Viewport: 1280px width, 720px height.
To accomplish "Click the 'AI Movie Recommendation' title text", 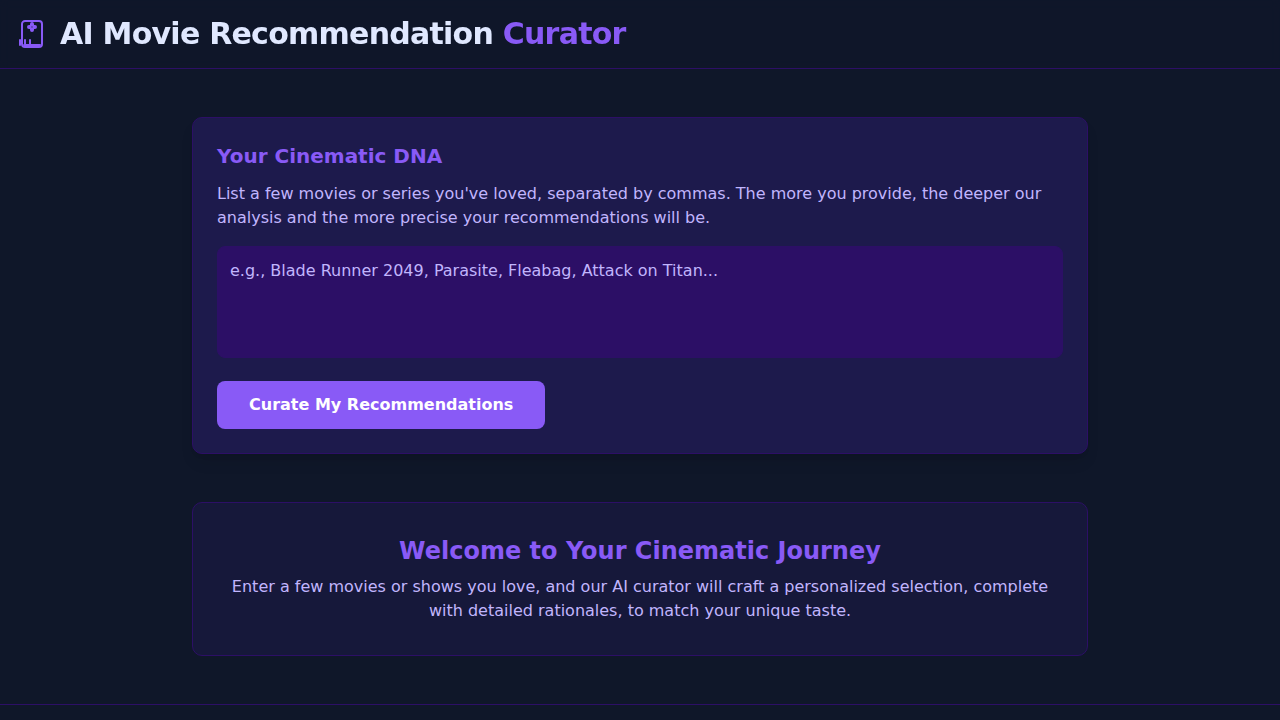I will coord(276,34).
